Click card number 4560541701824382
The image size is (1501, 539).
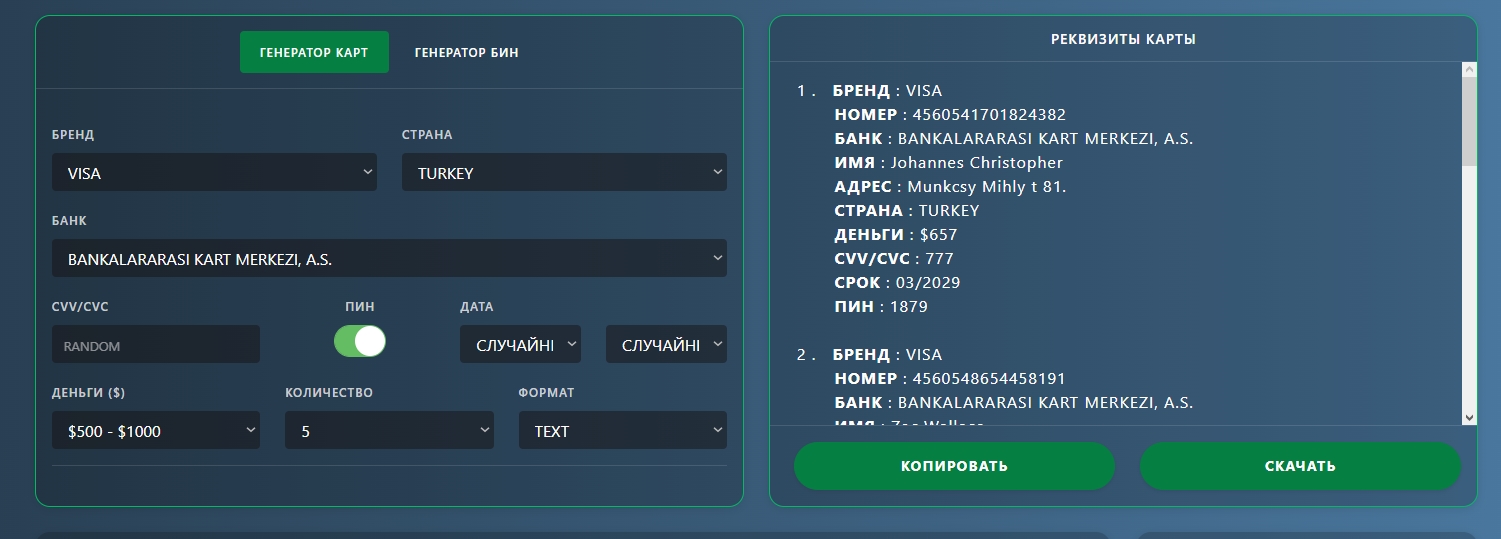(988, 115)
